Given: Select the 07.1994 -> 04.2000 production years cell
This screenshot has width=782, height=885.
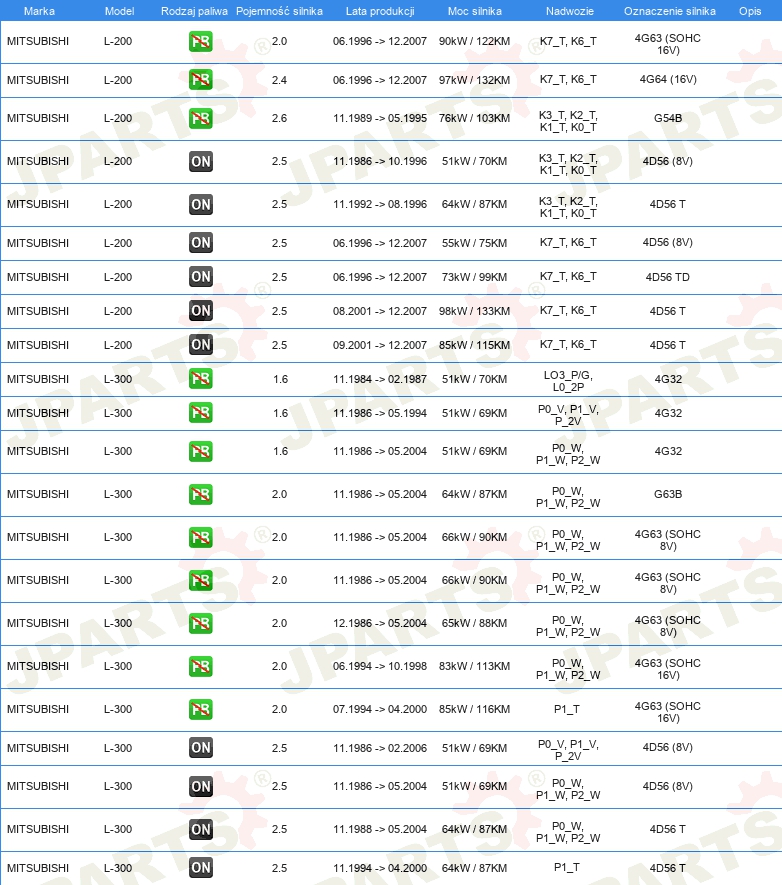Looking at the screenshot, I should (x=380, y=709).
